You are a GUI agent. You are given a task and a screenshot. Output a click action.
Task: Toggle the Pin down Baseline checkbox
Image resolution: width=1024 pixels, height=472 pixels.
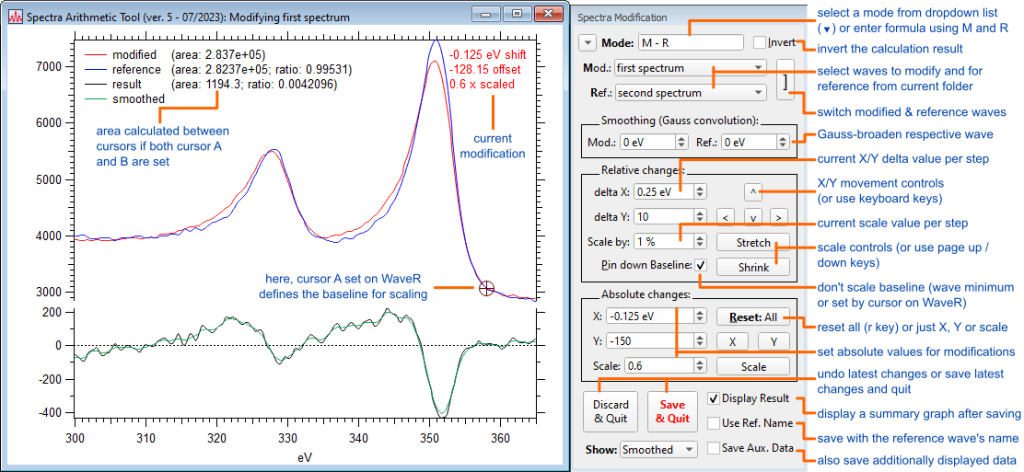tap(701, 265)
